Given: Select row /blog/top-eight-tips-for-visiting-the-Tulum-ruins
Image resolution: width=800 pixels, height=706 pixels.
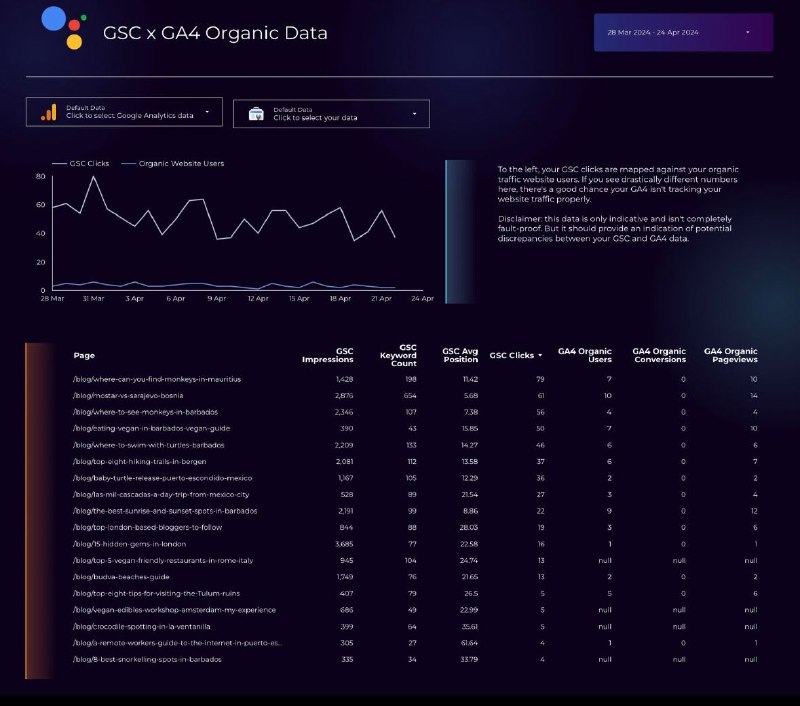Looking at the screenshot, I should (x=415, y=593).
